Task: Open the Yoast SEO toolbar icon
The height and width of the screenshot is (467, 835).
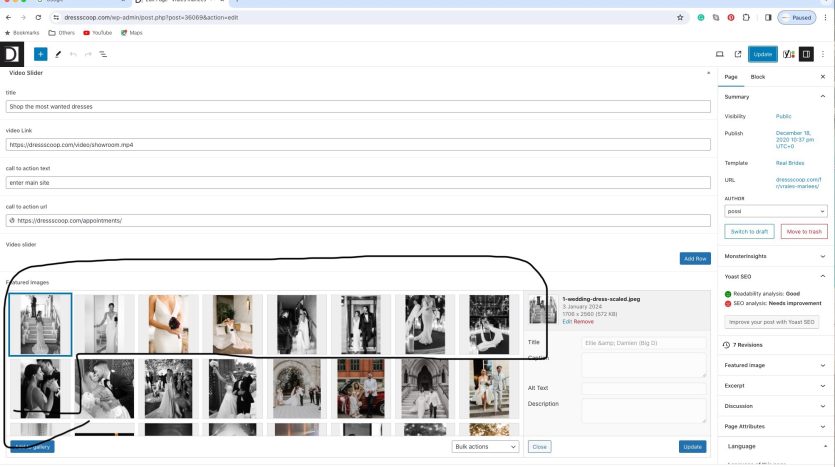Action: [788, 54]
